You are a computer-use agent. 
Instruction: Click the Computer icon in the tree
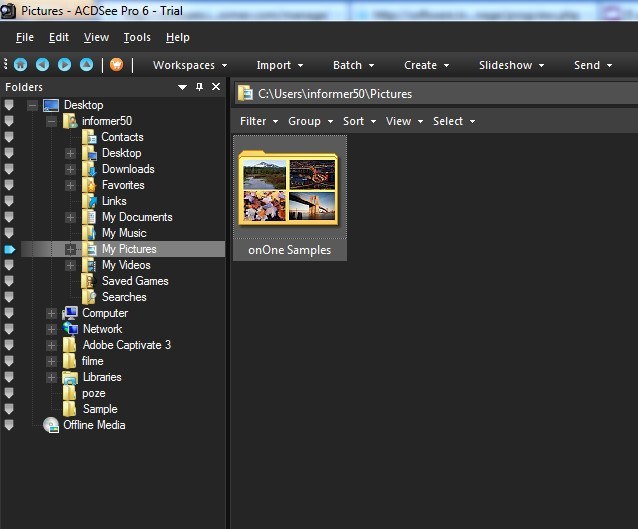[70, 313]
